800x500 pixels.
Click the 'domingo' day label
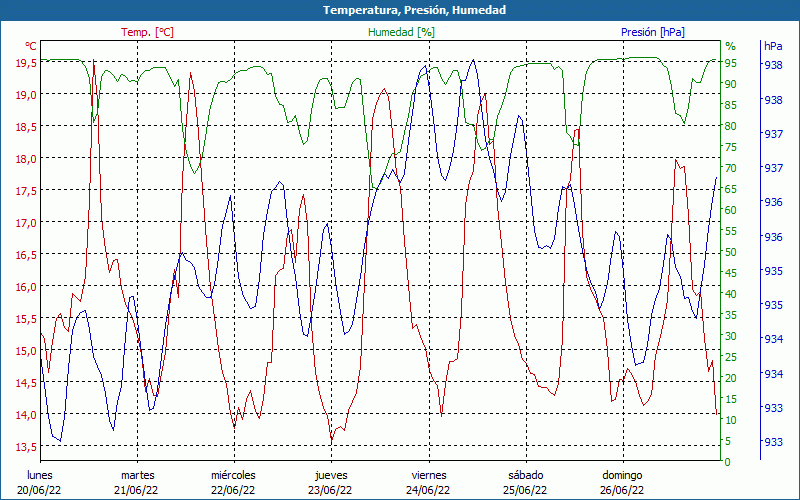(622, 476)
